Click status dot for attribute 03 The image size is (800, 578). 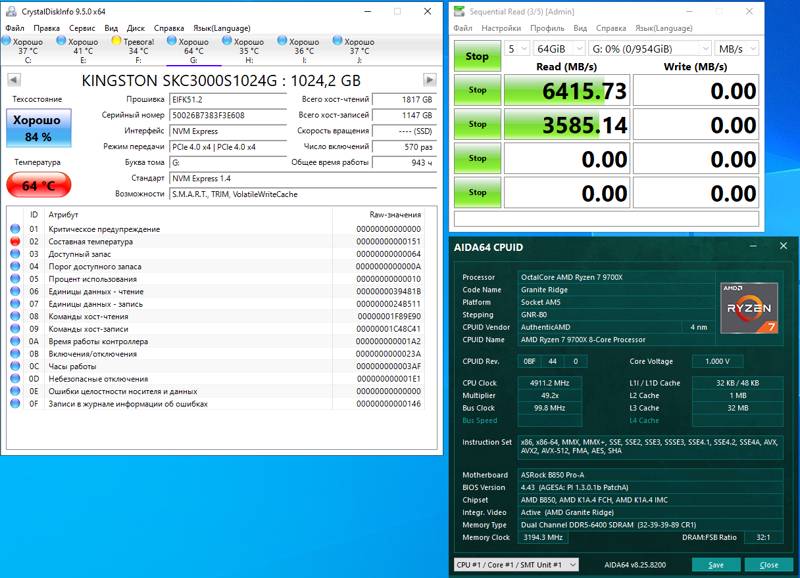[x=15, y=254]
